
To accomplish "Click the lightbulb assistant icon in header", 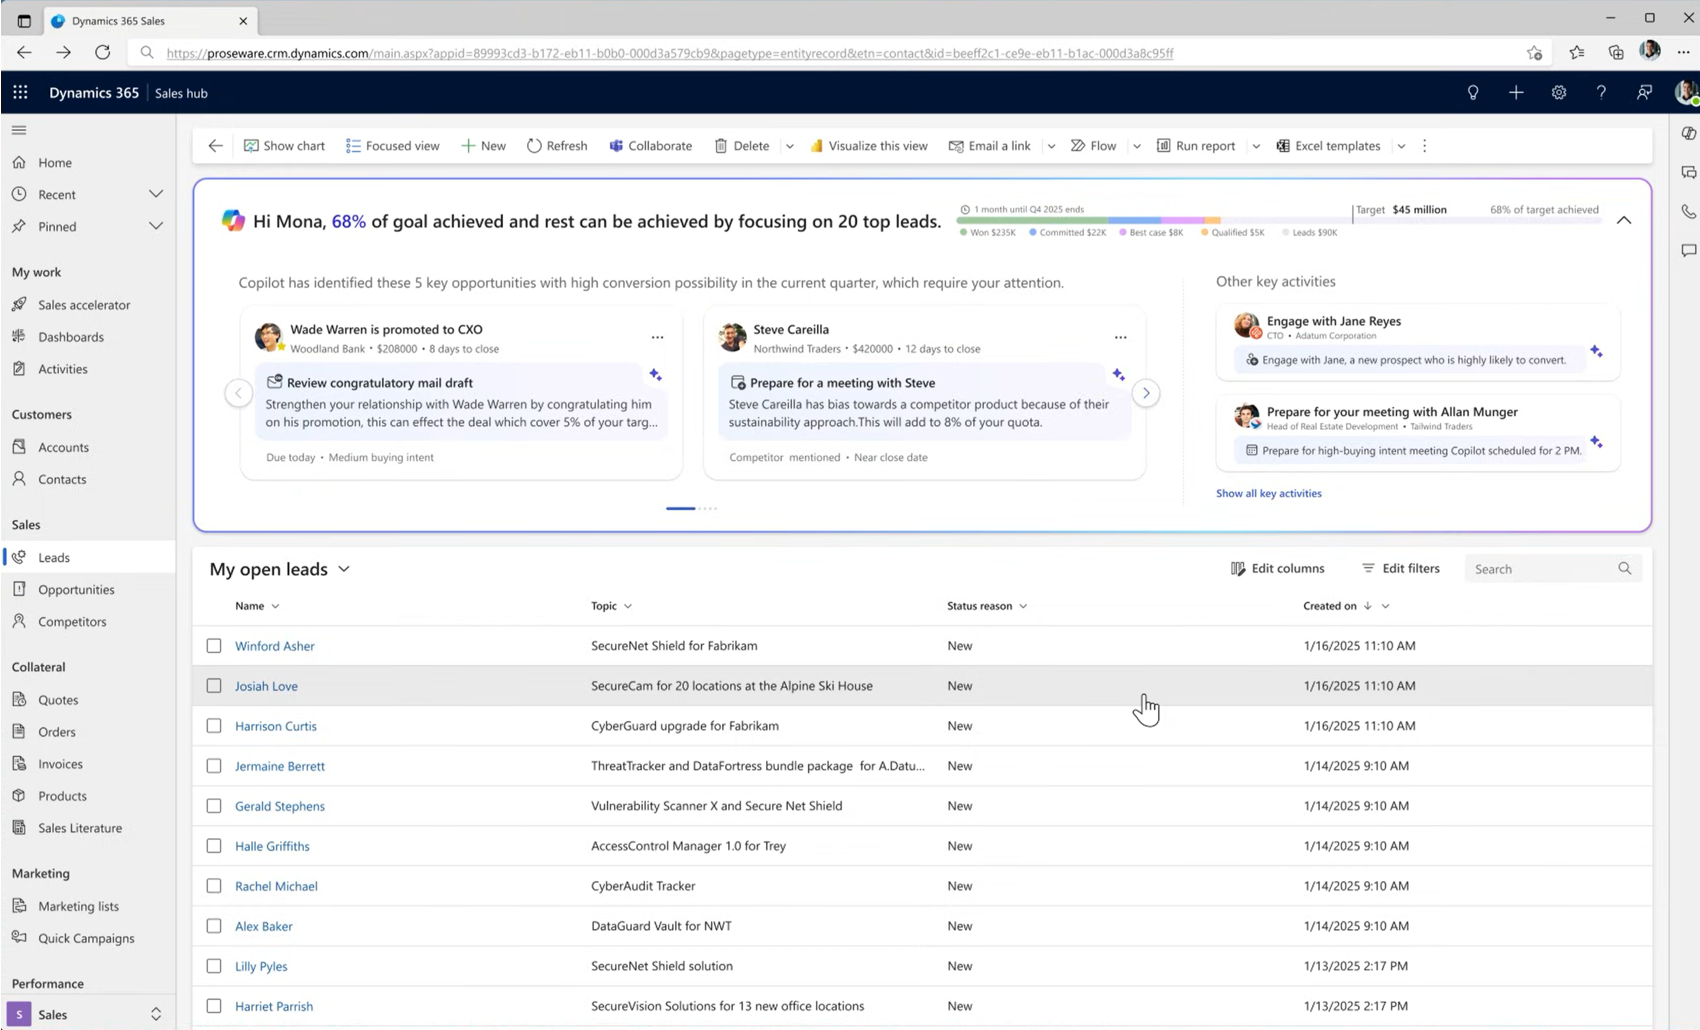I will (x=1473, y=92).
